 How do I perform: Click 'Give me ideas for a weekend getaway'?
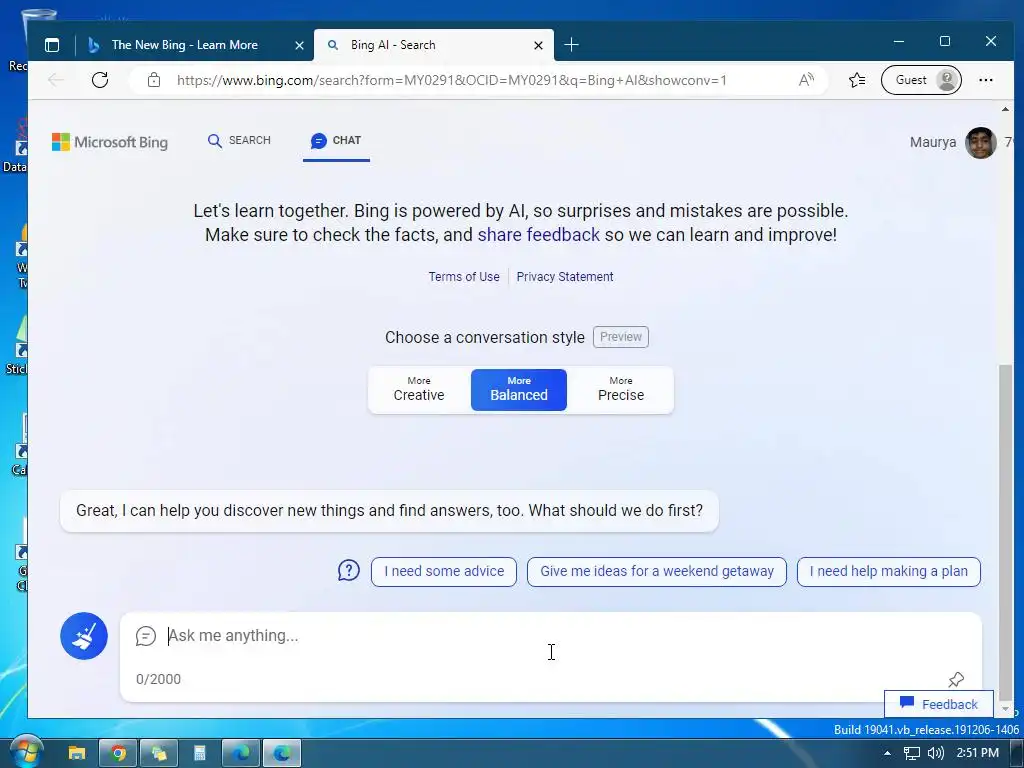[657, 571]
